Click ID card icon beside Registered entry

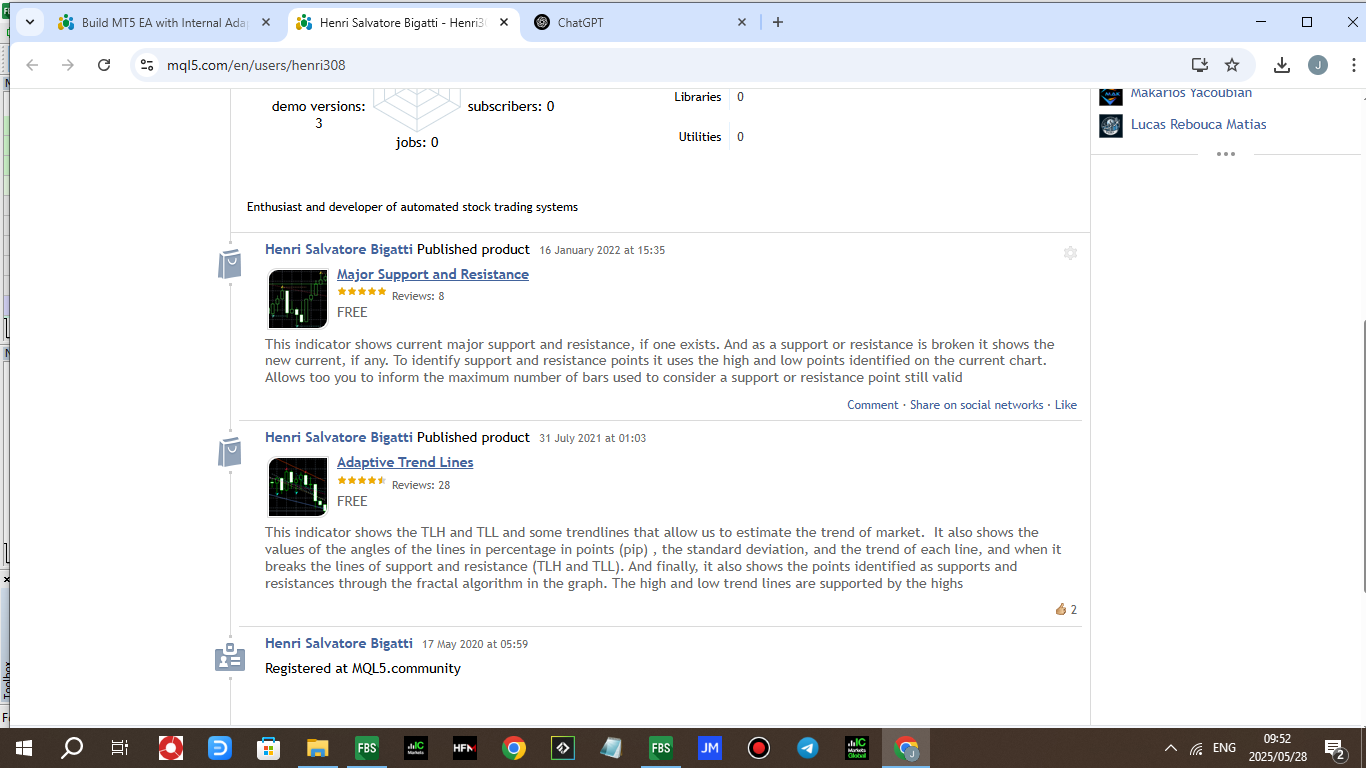[230, 657]
